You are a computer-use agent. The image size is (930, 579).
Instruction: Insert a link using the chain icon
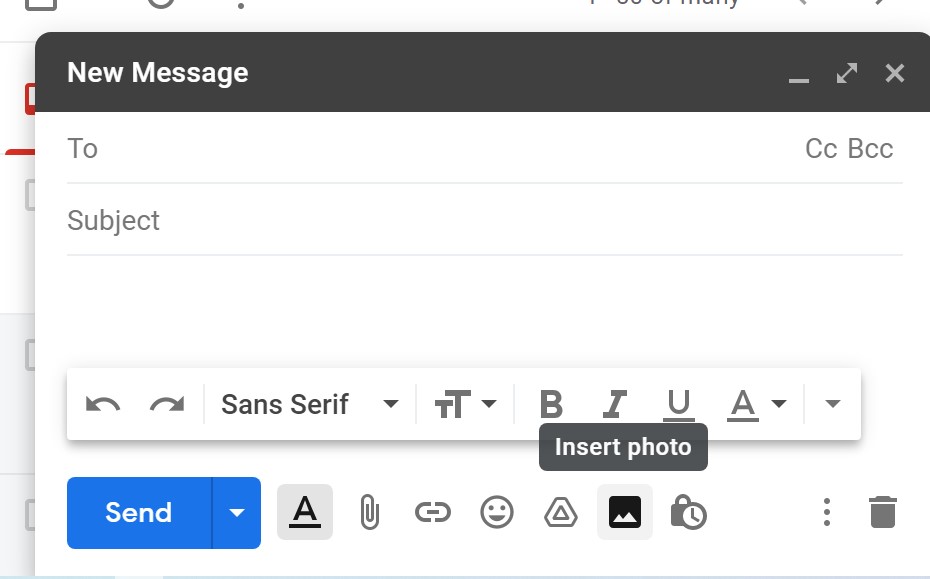point(432,513)
